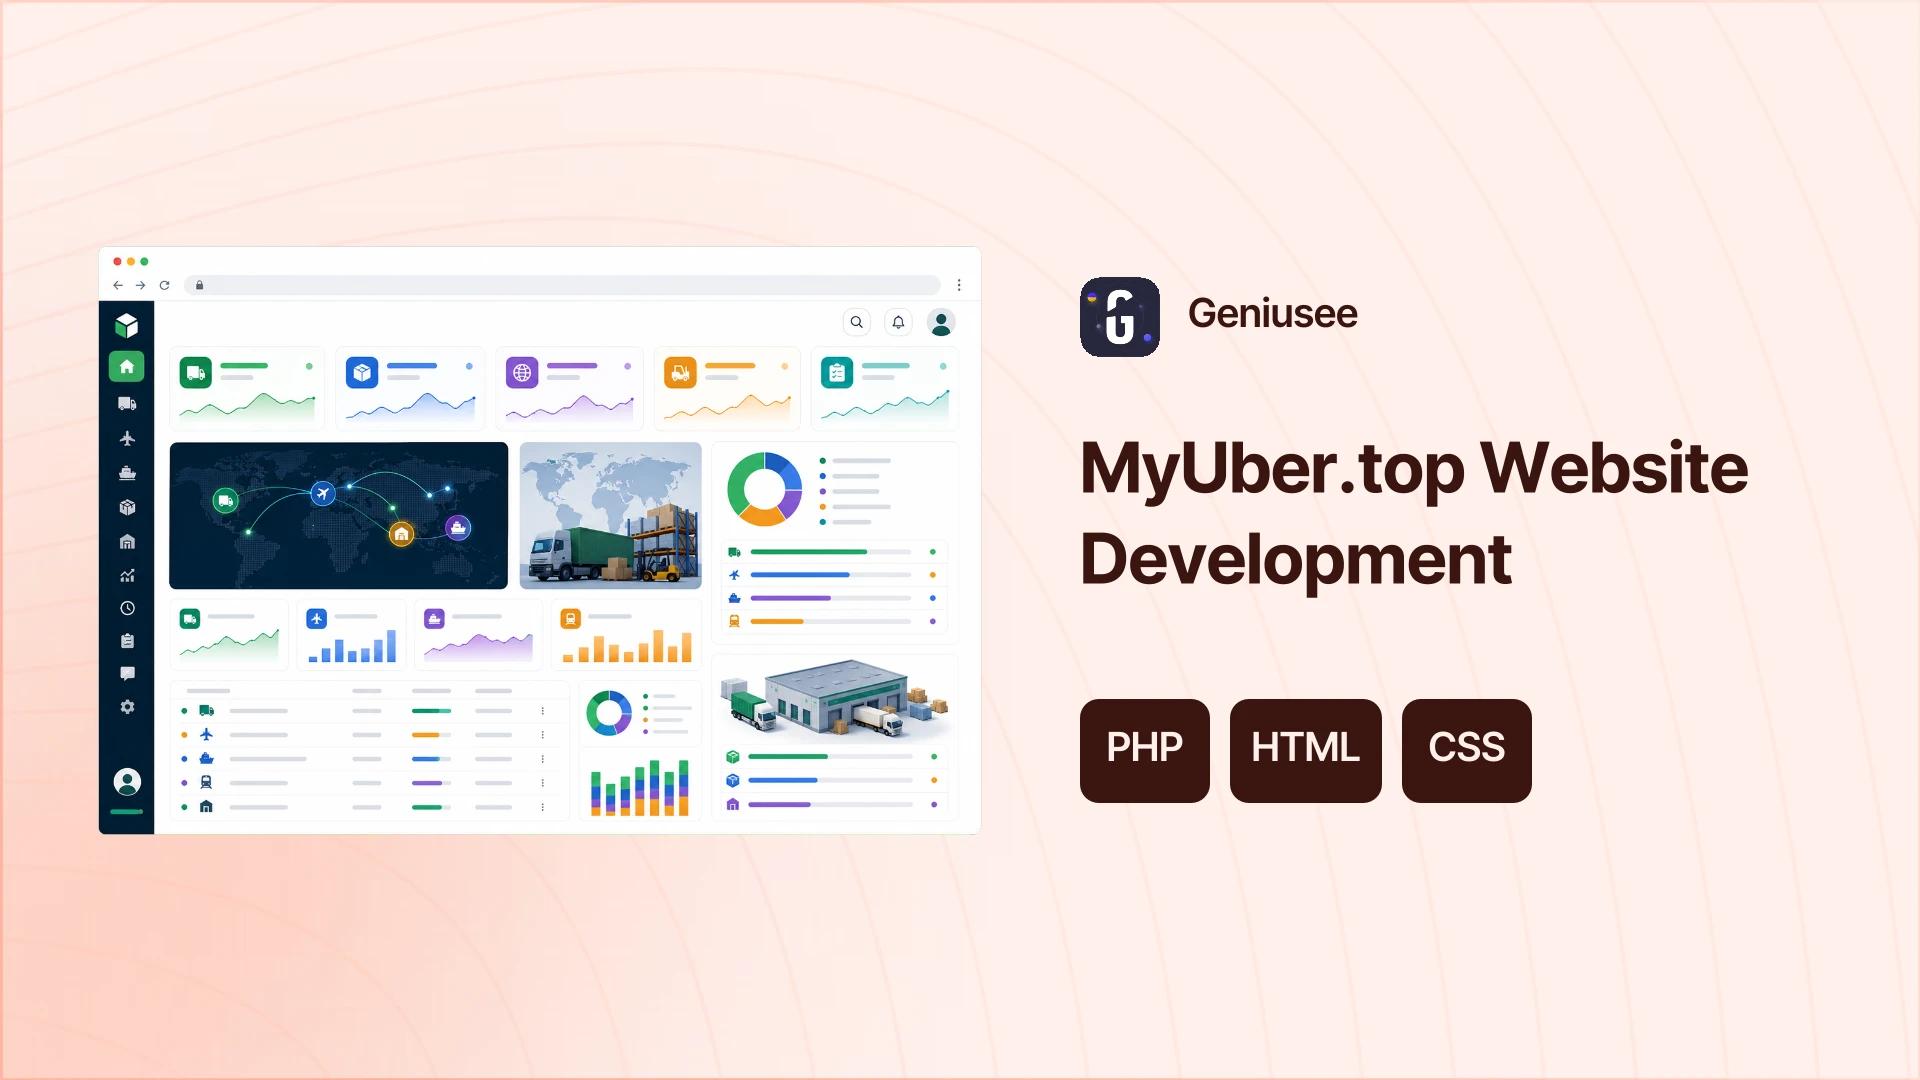Click the purple globe icon on the third stat card
The width and height of the screenshot is (1920, 1080).
tap(522, 373)
